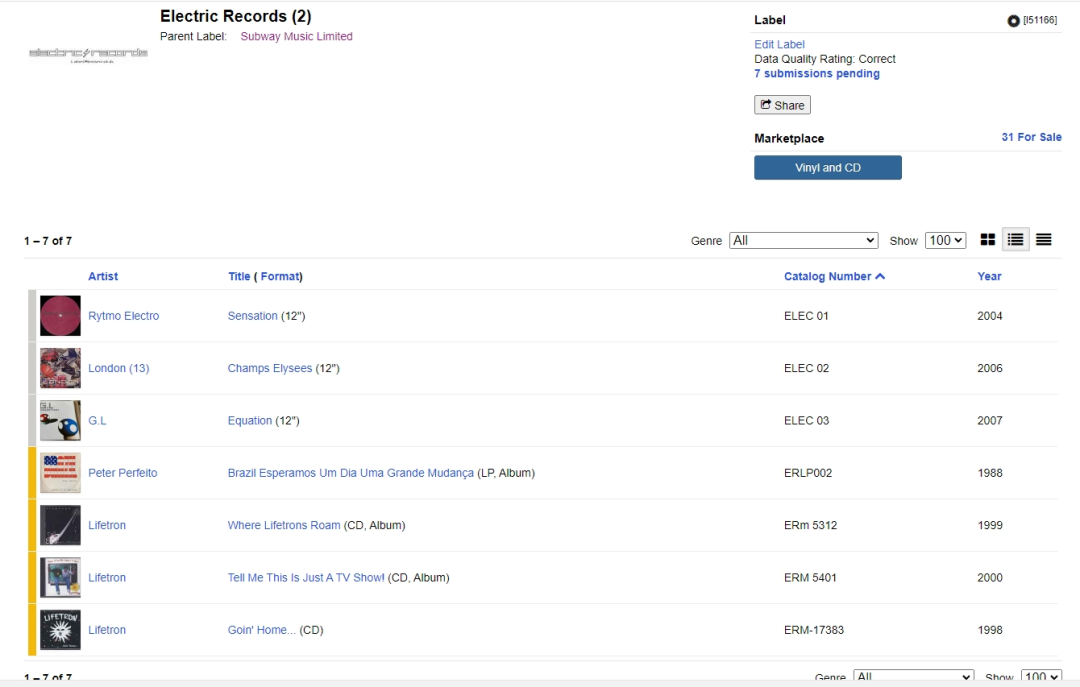
Task: Select the list-with-images view icon
Action: [1015, 240]
